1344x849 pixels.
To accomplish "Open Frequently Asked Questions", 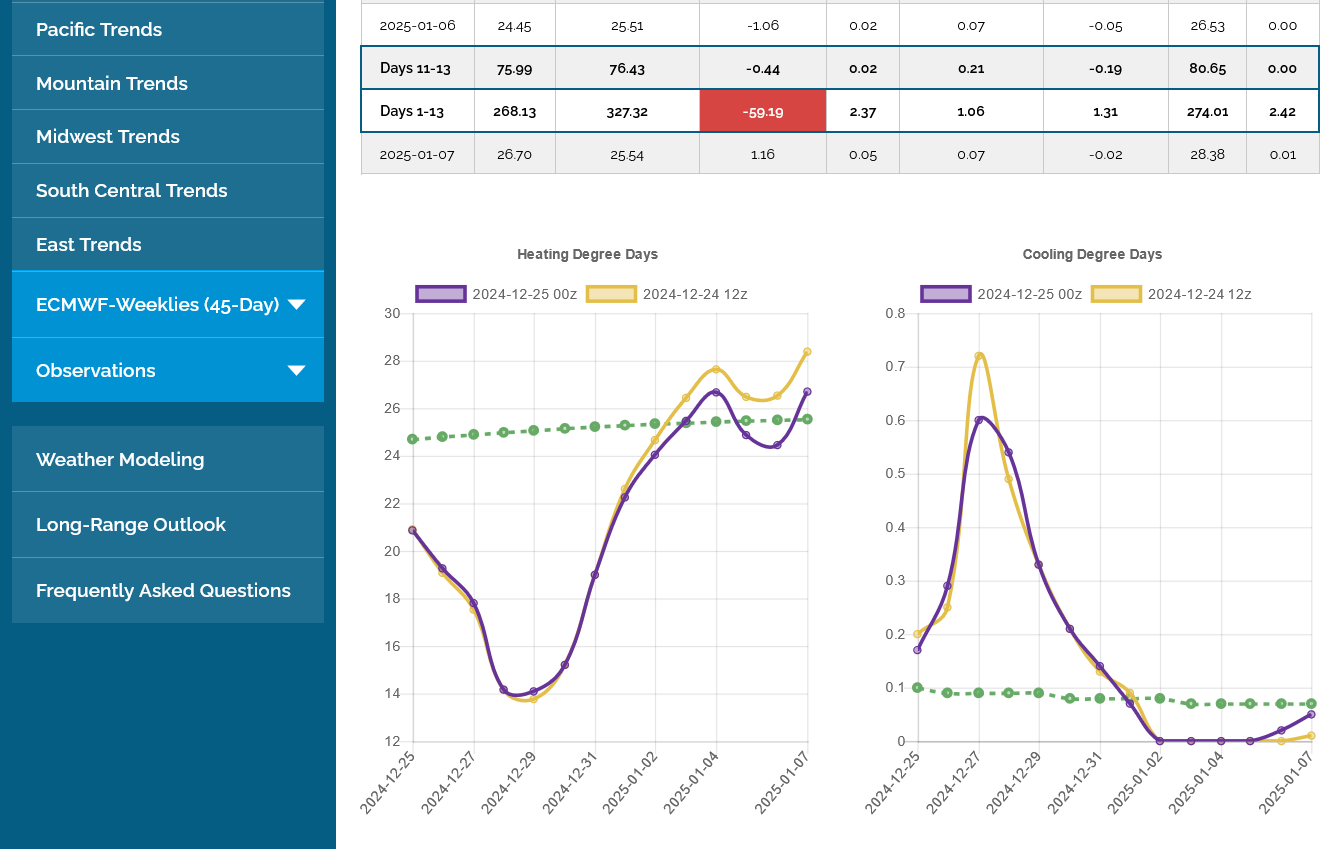I will point(163,591).
